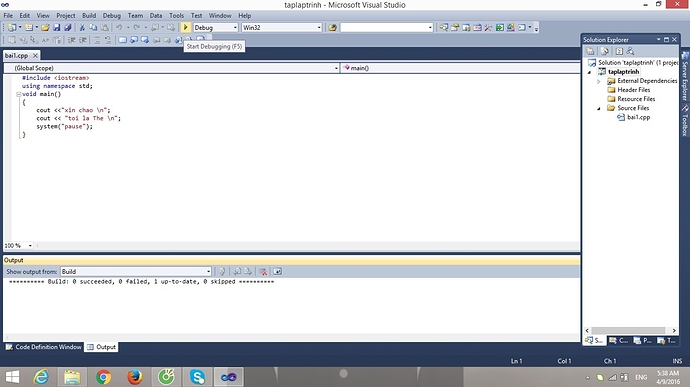Click the Open File folder icon
Screen dimensions: 690x387
point(45,27)
